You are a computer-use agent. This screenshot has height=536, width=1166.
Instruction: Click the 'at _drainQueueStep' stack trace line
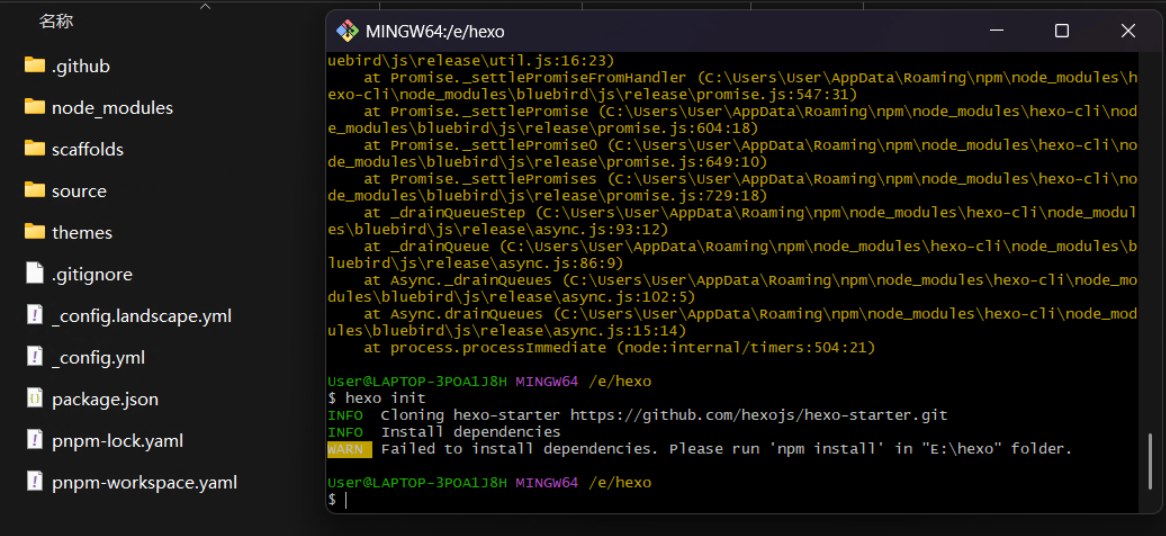pyautogui.click(x=732, y=221)
